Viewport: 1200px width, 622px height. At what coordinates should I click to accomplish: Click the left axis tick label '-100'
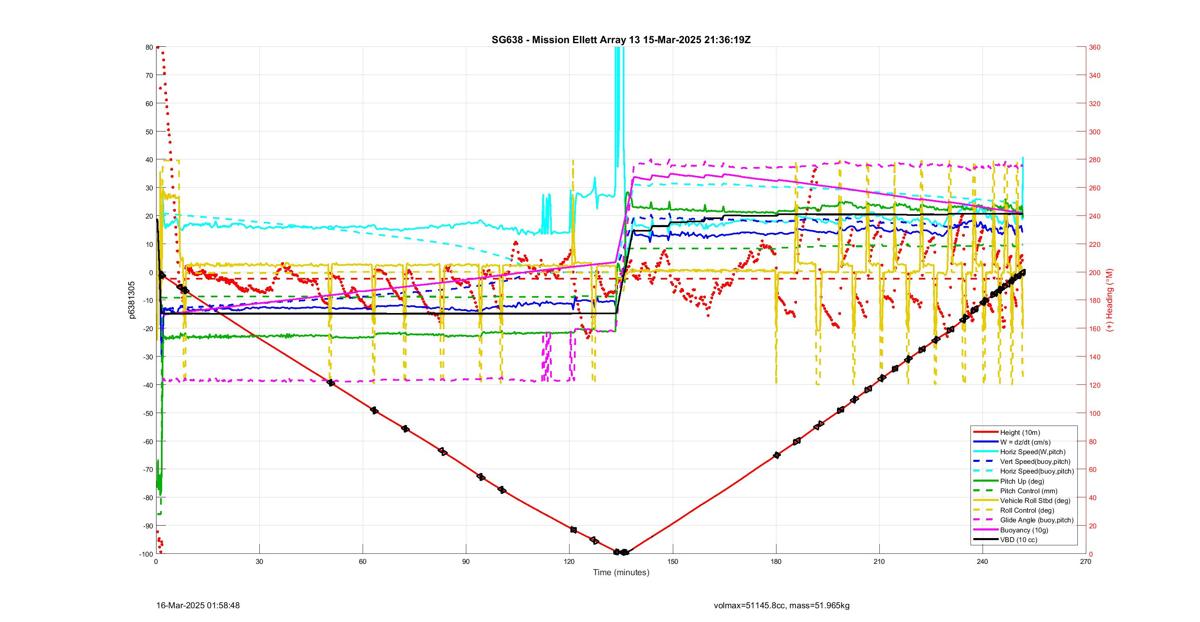point(145,554)
